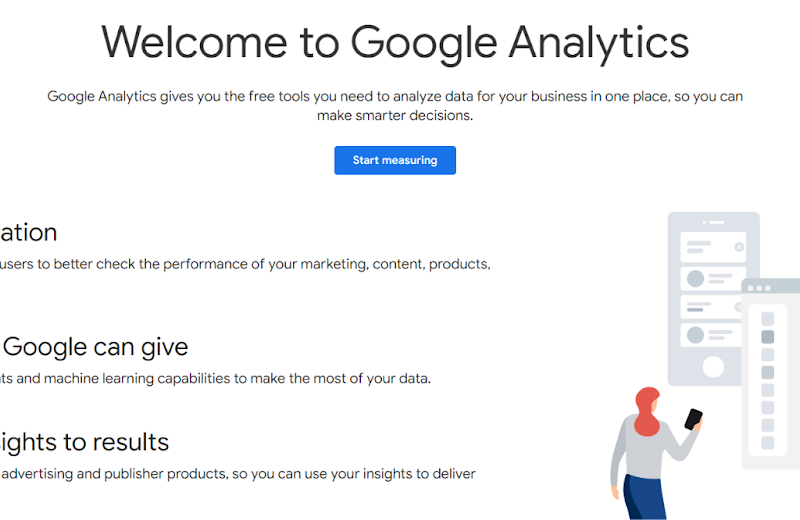This screenshot has height=520, width=800.
Task: Click the woman's red hair in the illustration
Action: pyautogui.click(x=647, y=411)
